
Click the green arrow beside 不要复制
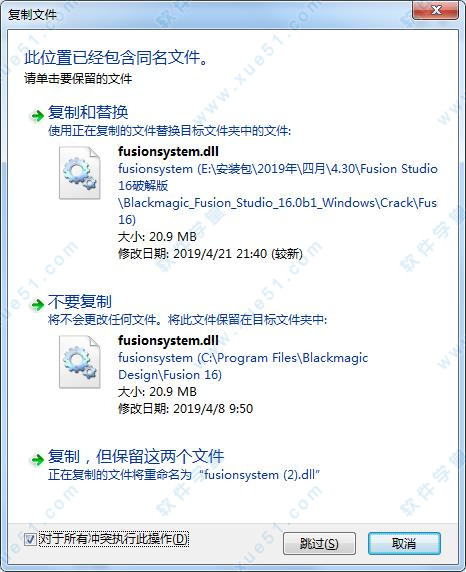[37, 304]
